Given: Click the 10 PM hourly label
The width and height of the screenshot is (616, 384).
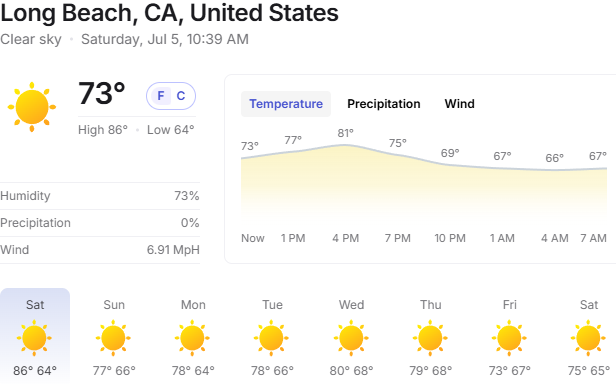Looking at the screenshot, I should pos(450,238).
